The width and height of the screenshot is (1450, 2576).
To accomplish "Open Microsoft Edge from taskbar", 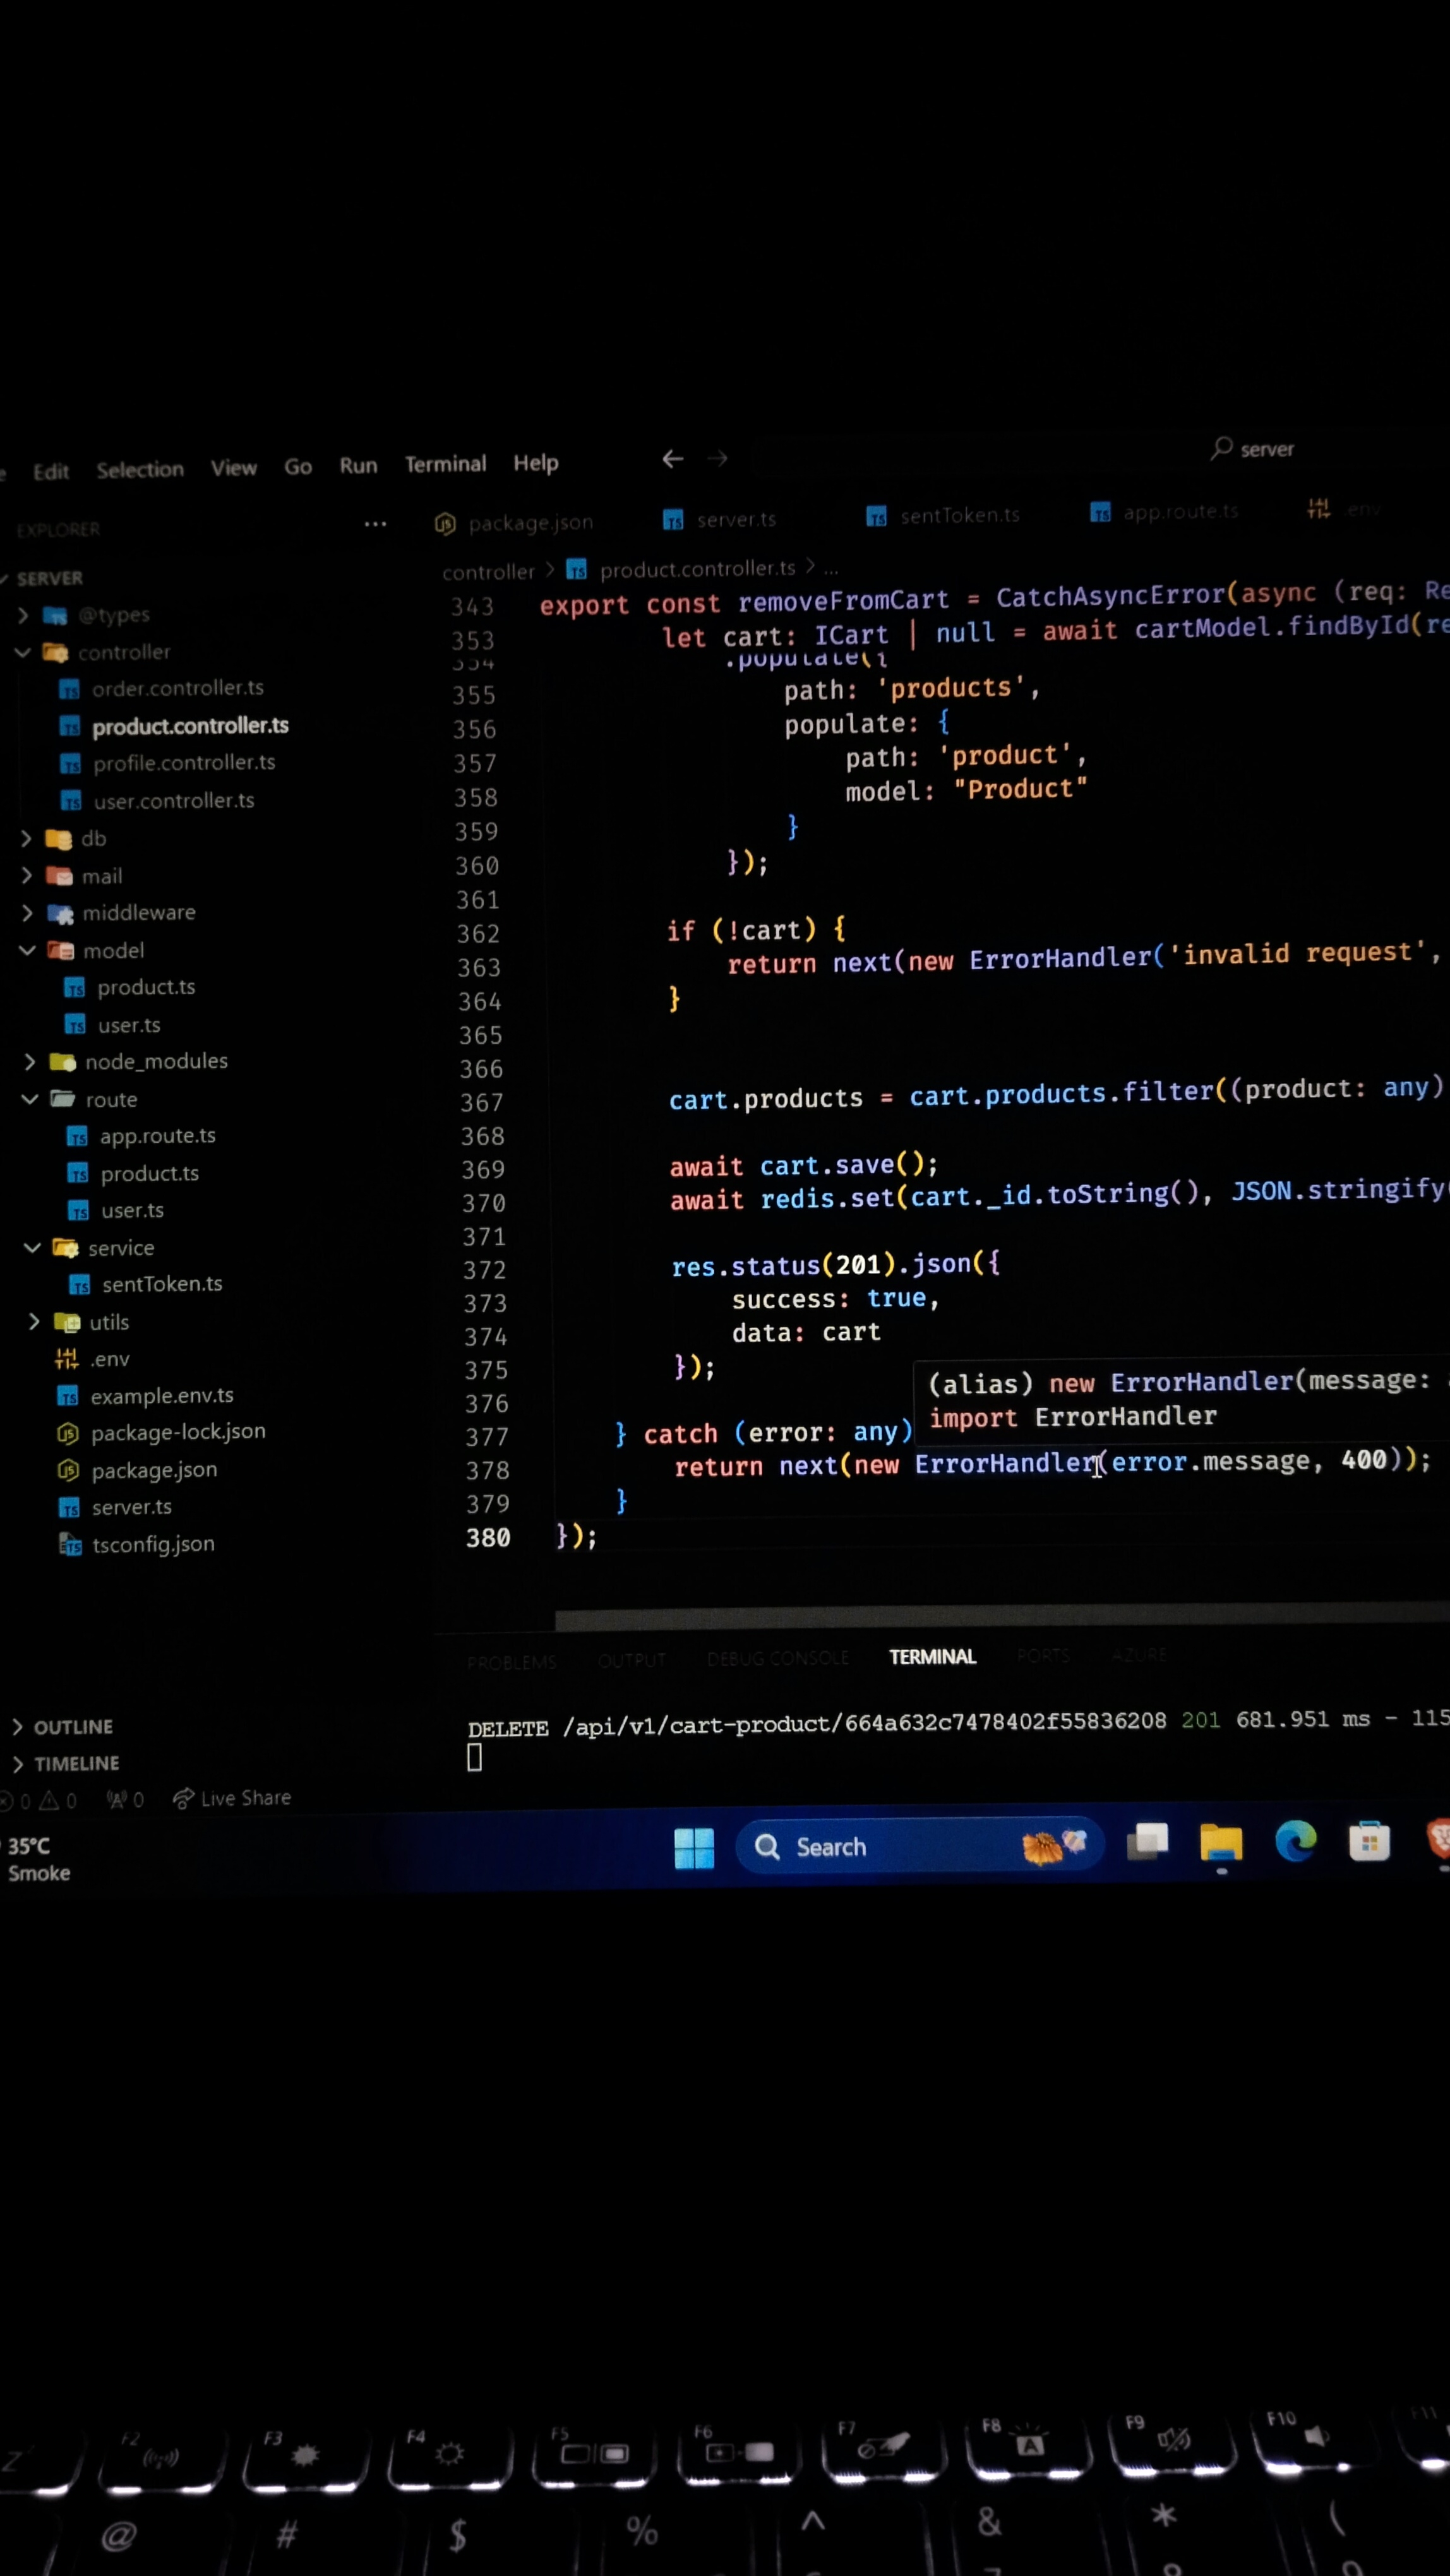I will click(1295, 1841).
